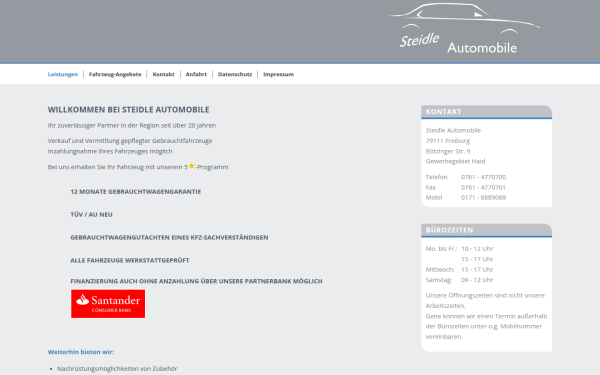
Task: Click the text Inzahlungnahme Ihres Fahrzeuges möglich
Action: 110,151
